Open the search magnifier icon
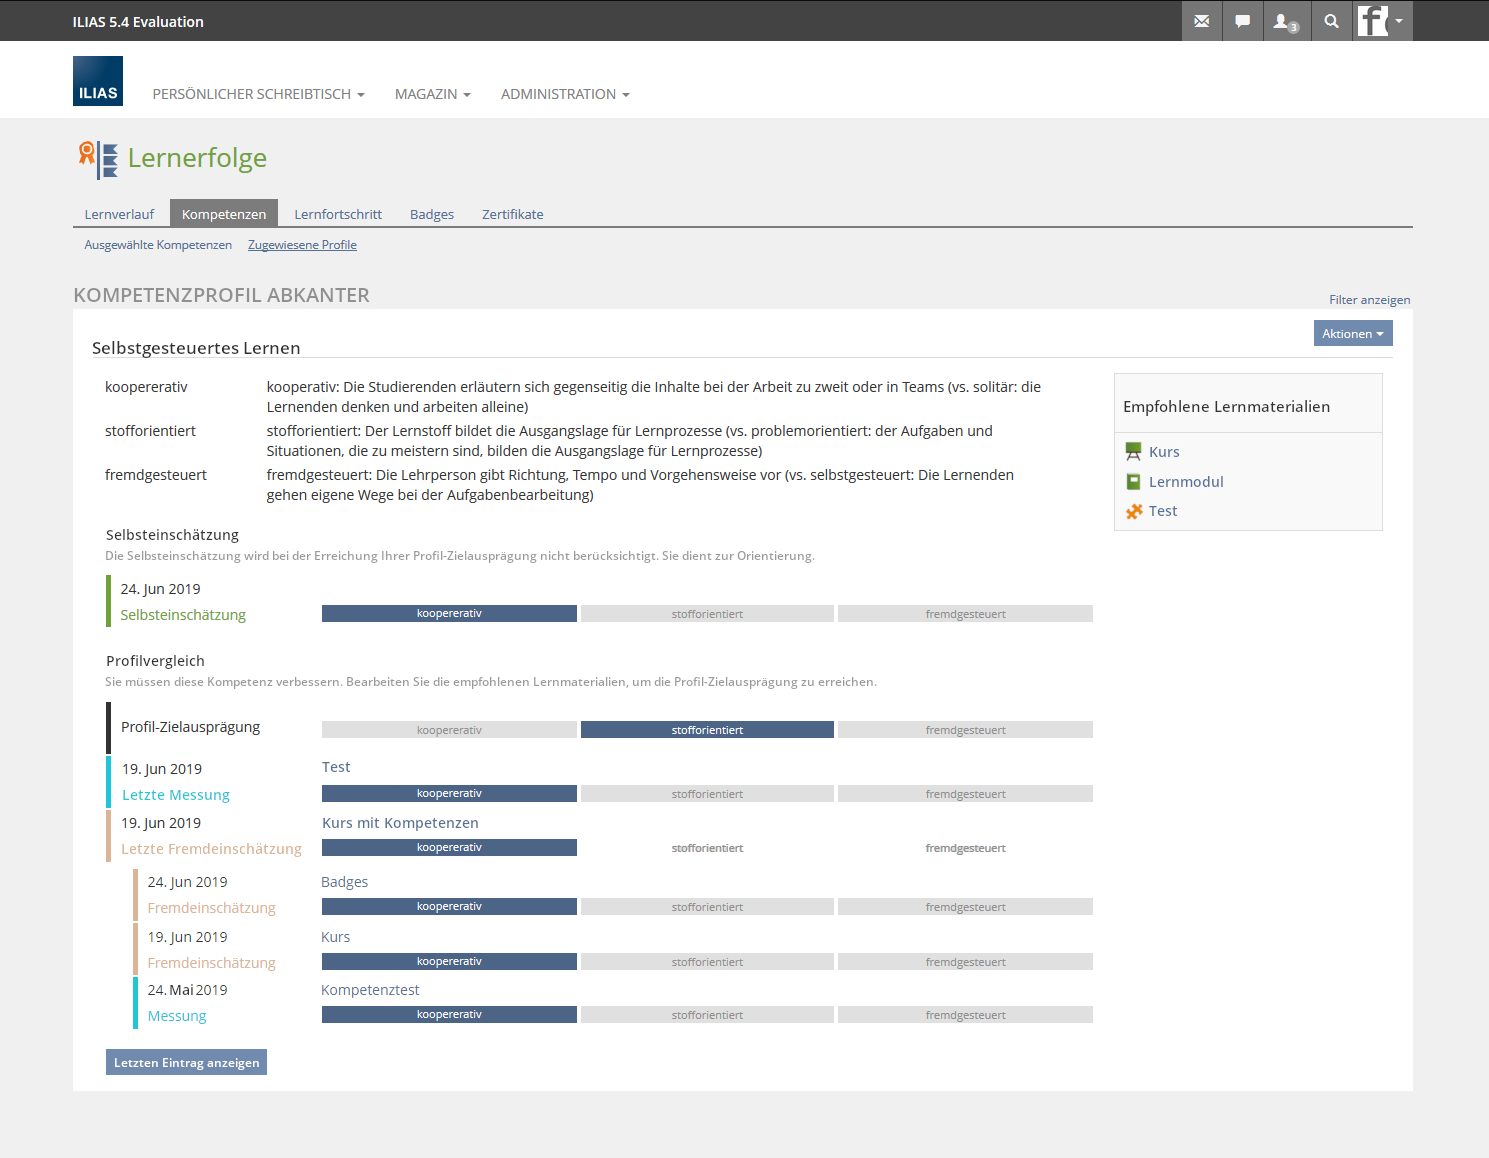The width and height of the screenshot is (1489, 1158). click(1331, 21)
